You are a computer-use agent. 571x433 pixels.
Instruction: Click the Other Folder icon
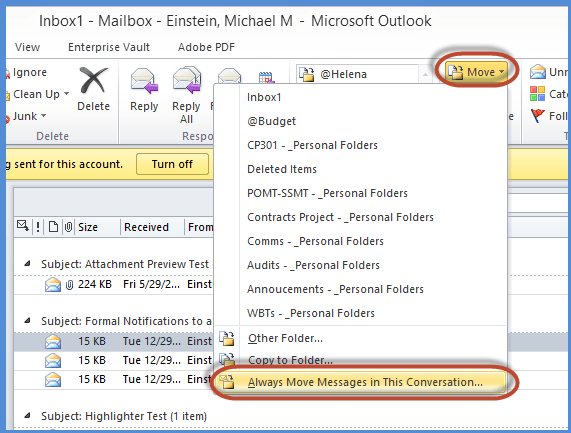[x=227, y=338]
